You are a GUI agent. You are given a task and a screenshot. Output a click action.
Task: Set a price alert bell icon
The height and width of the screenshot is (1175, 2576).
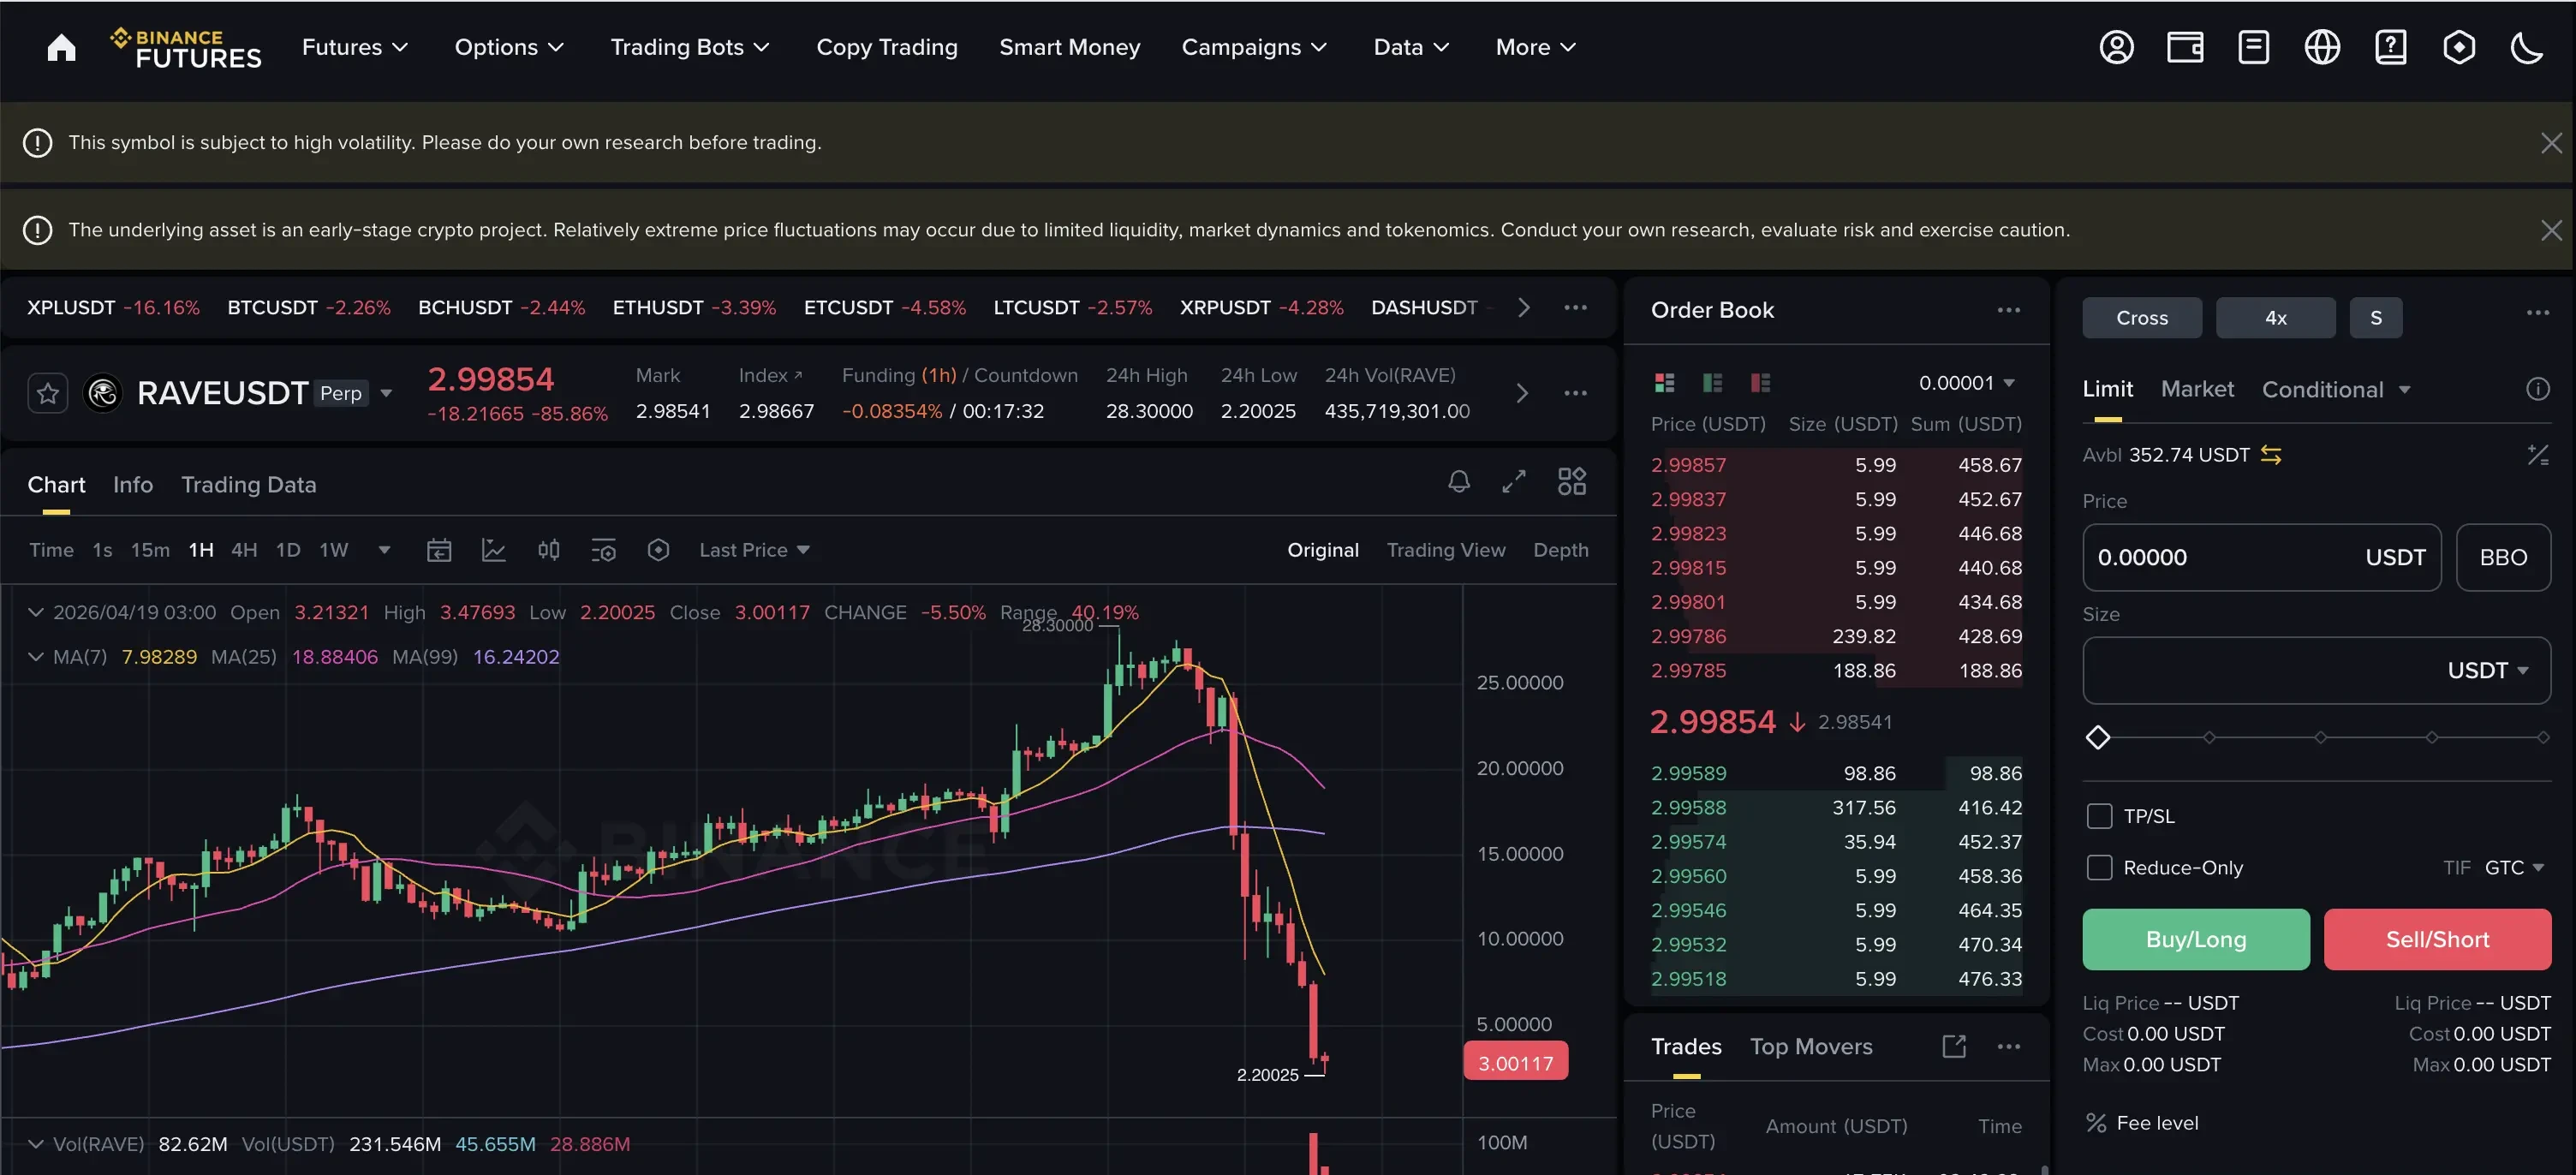click(1459, 482)
